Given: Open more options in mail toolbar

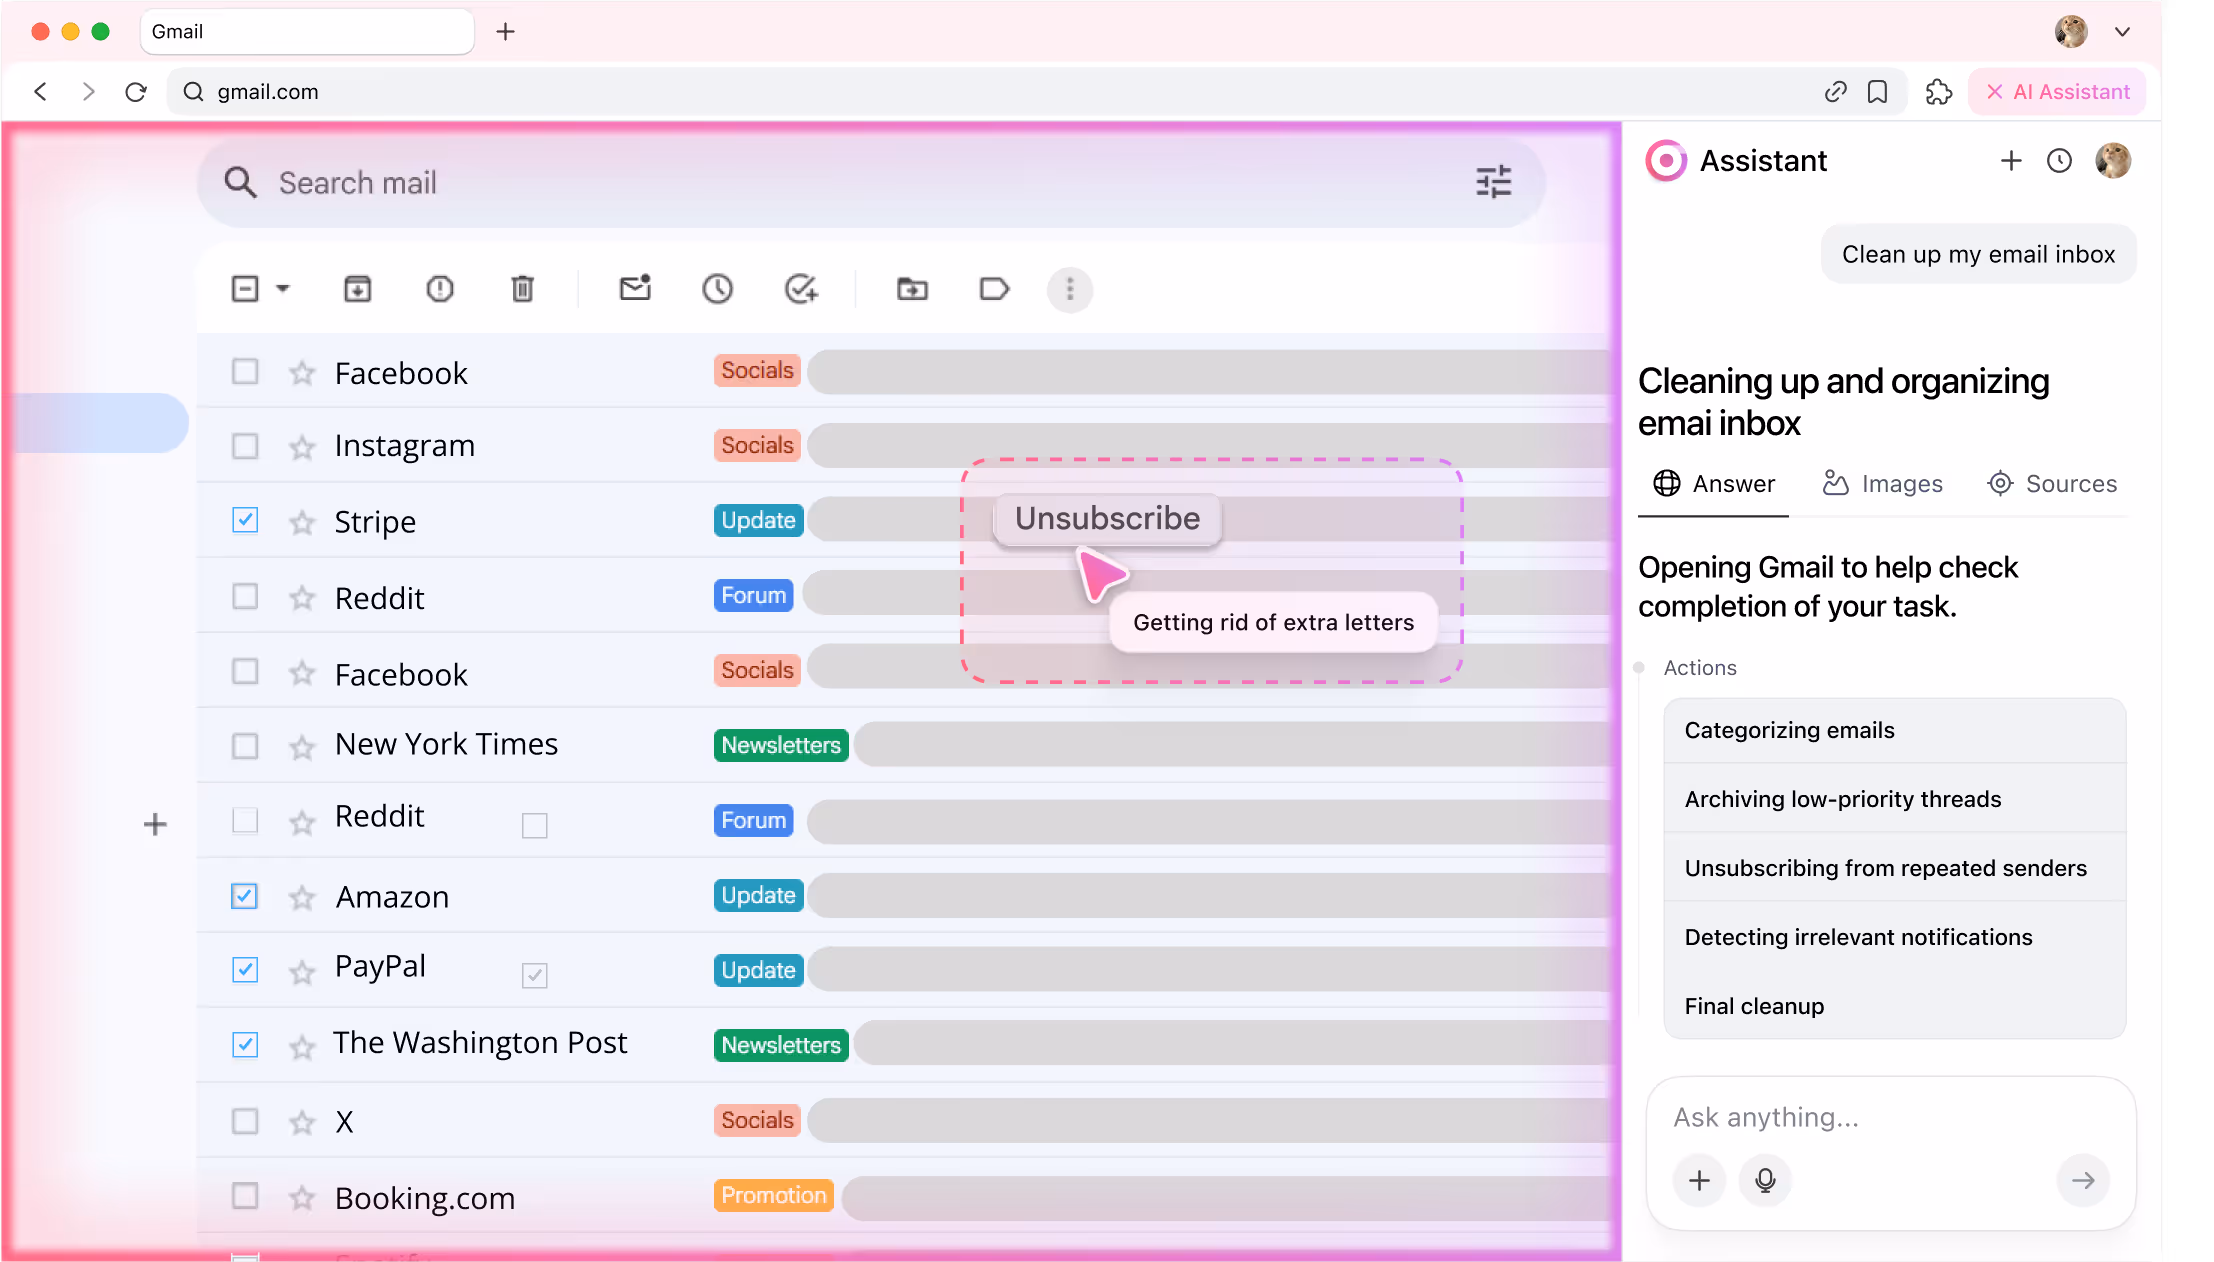Looking at the screenshot, I should [x=1070, y=289].
